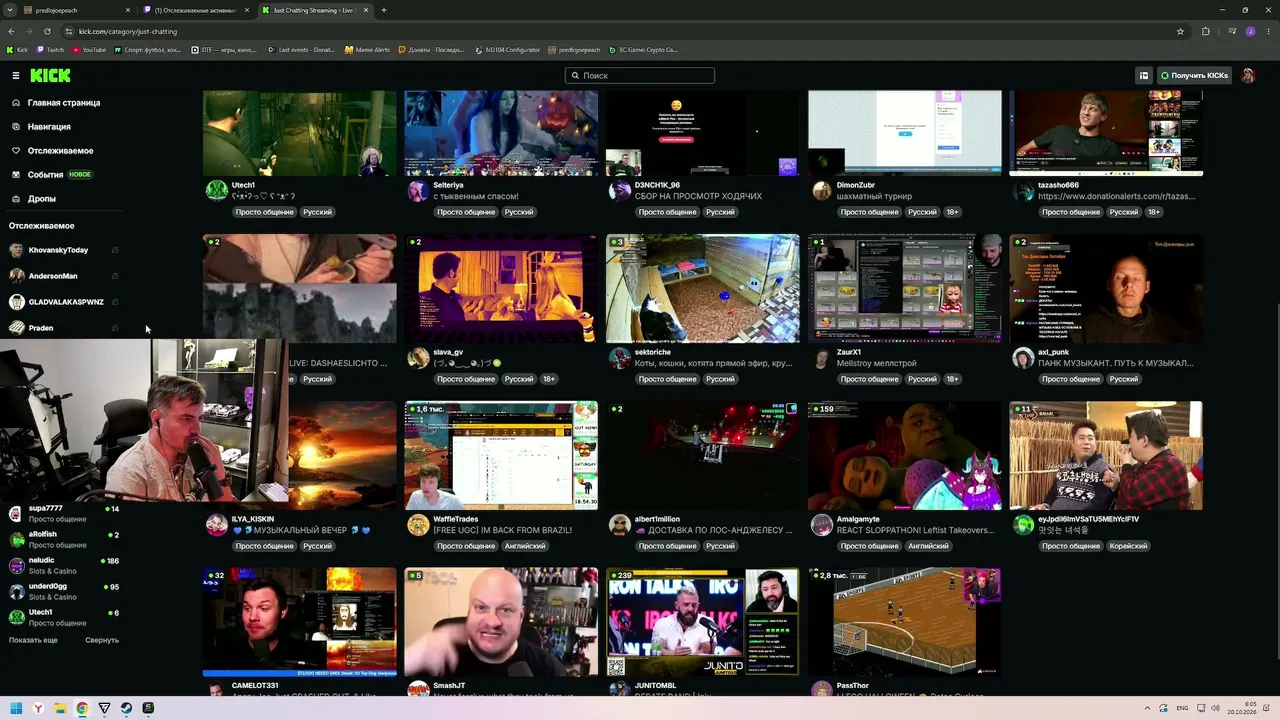
Task: Click Показать еще in the sidebar
Action: 33,640
